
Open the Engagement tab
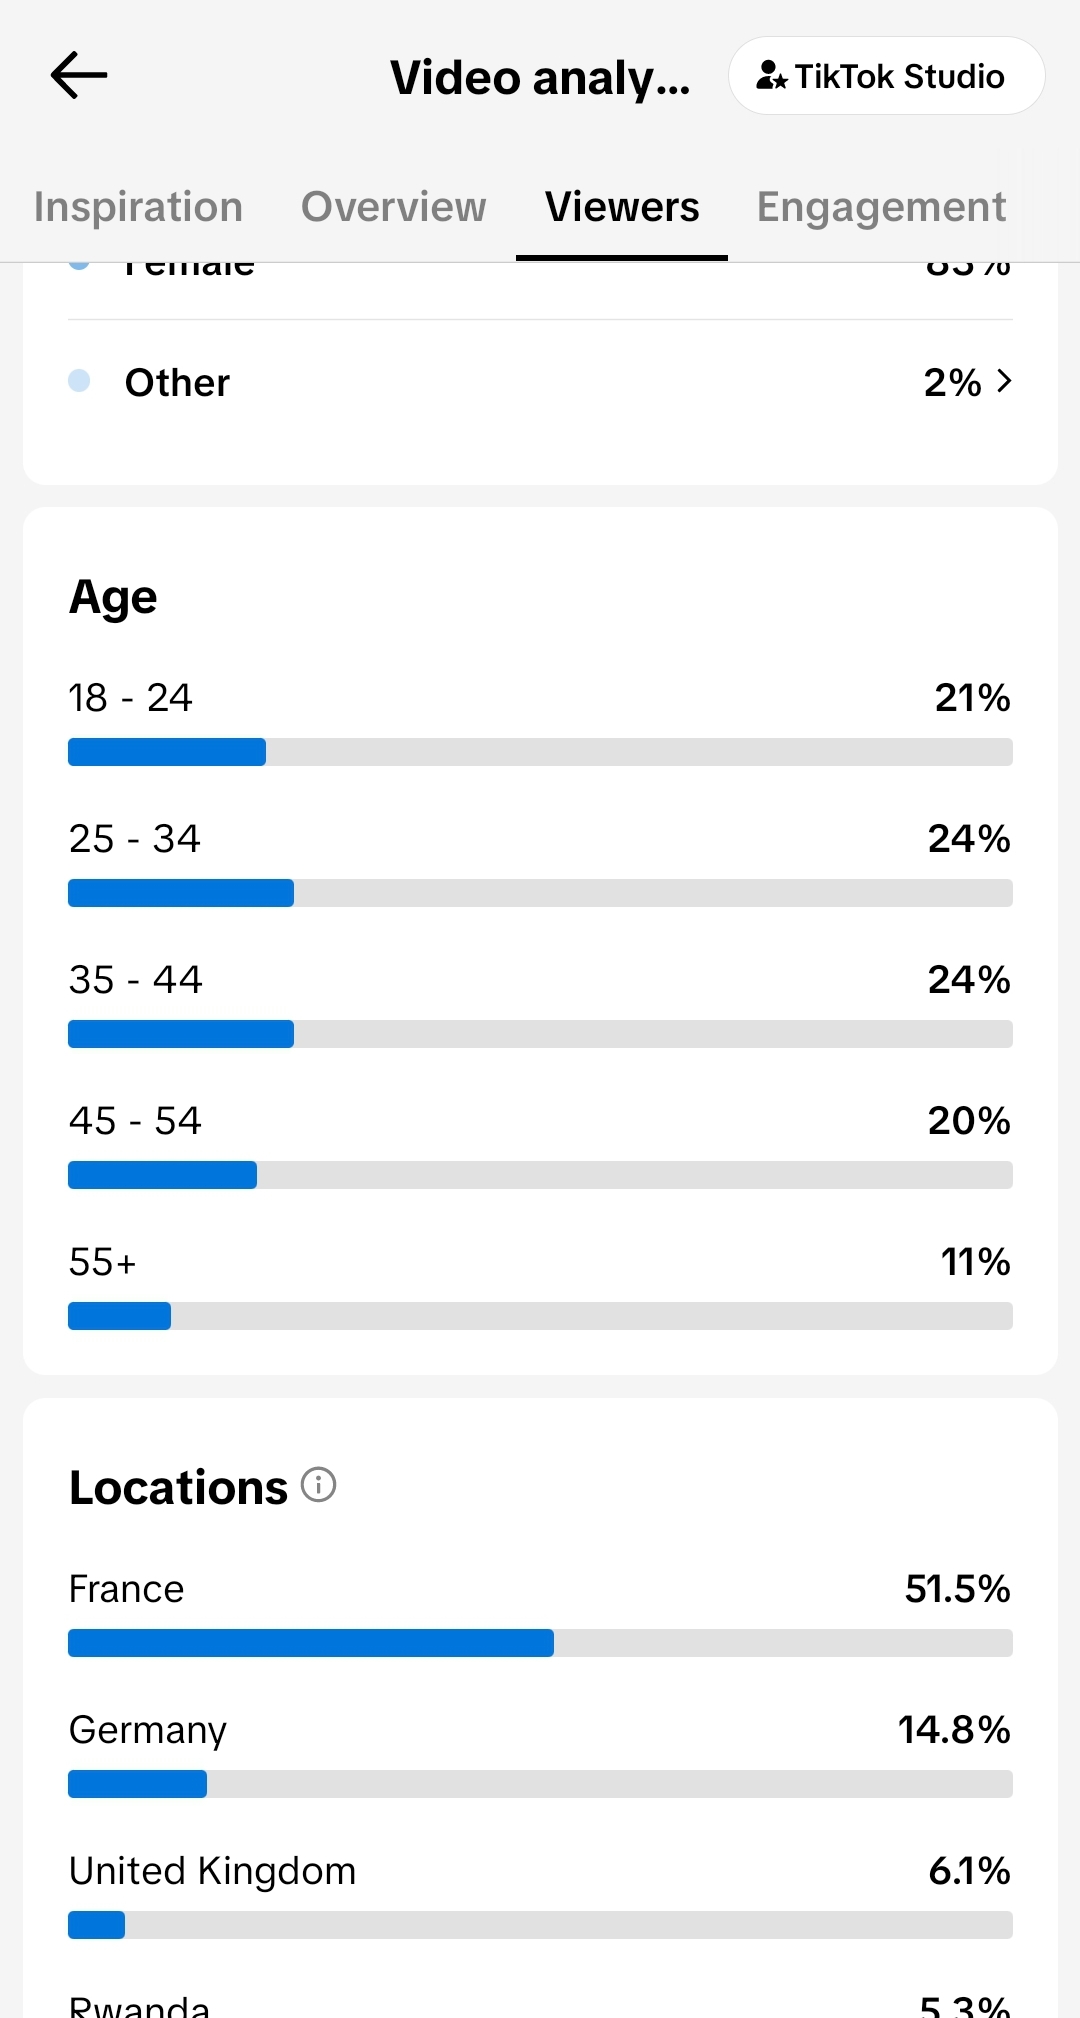881,207
